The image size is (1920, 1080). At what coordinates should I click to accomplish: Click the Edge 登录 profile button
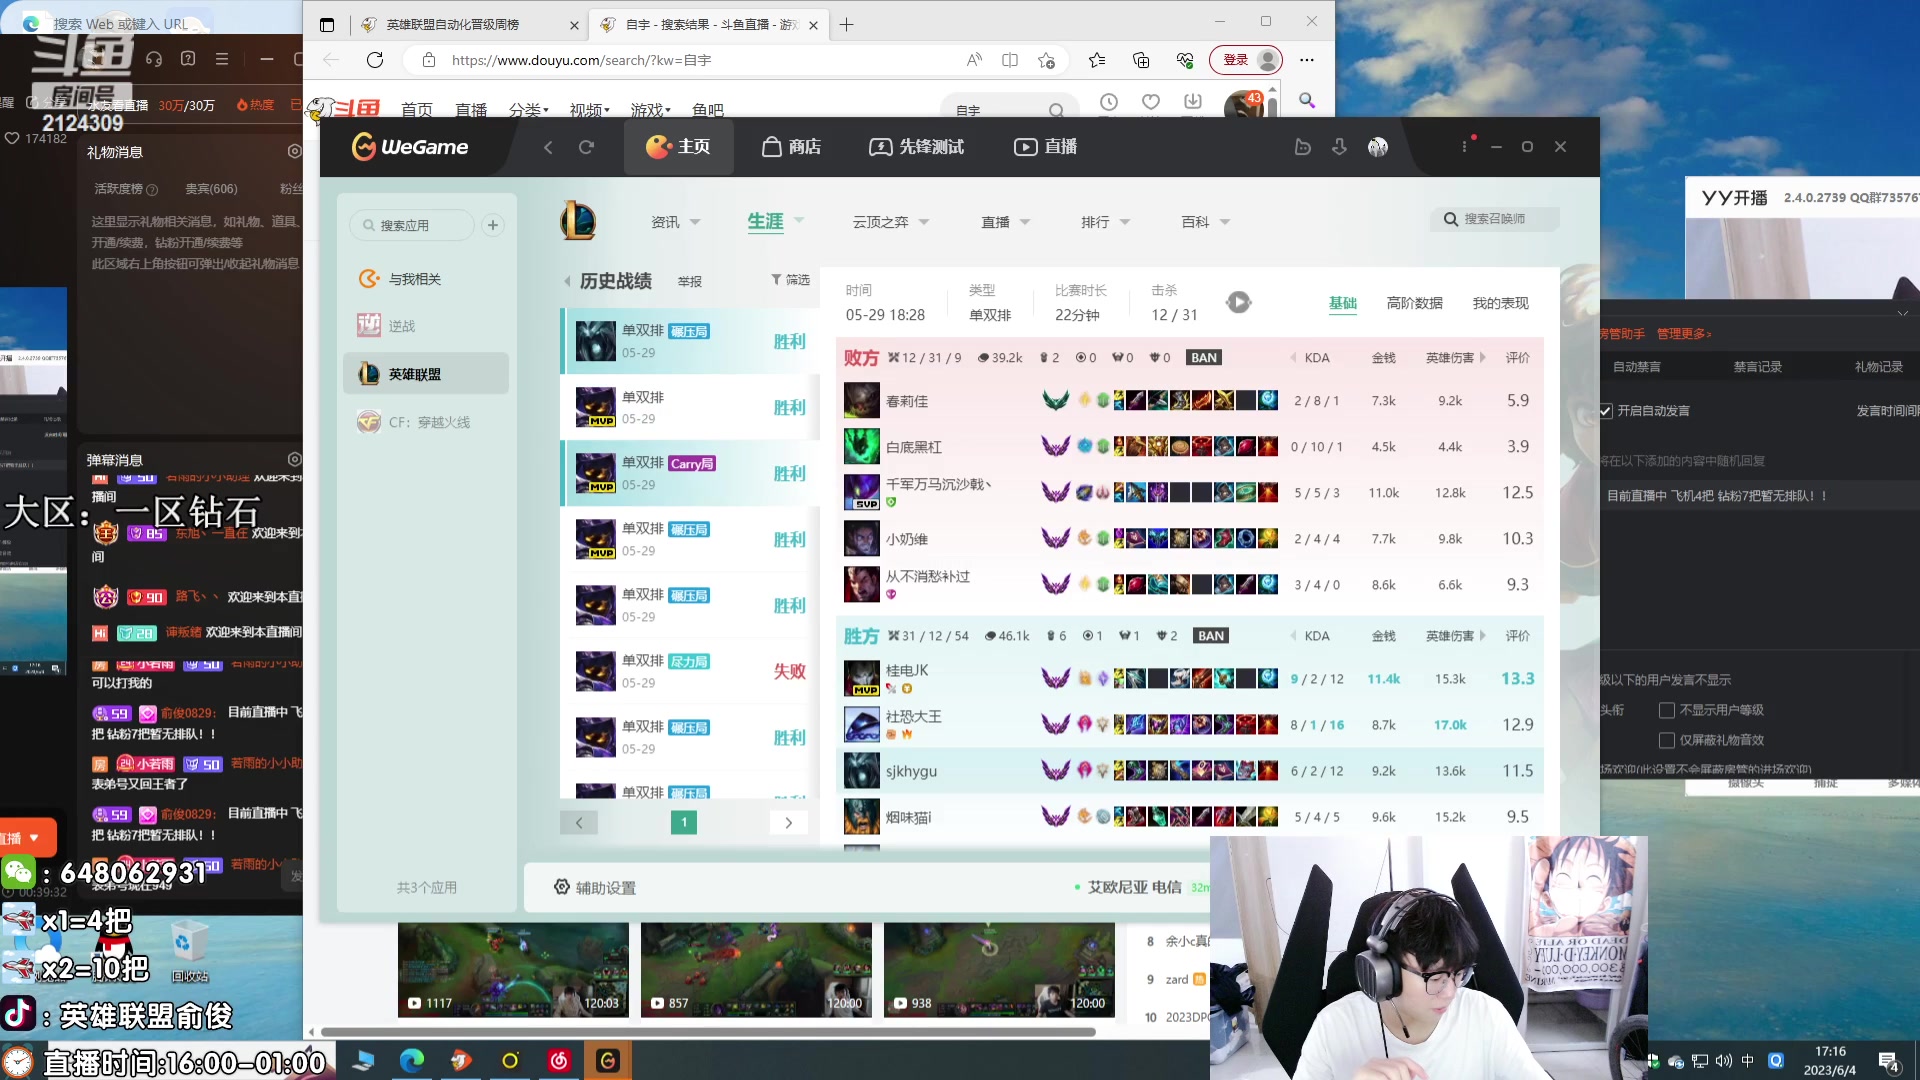pos(1245,60)
